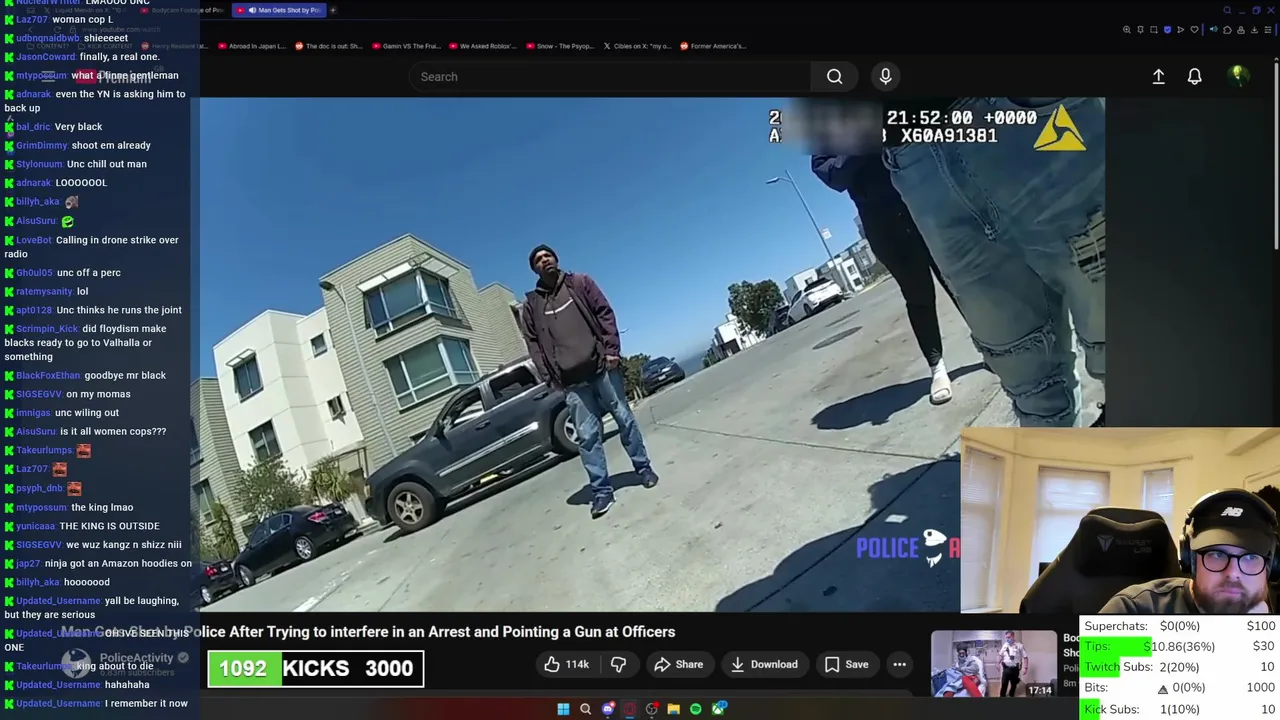This screenshot has height=720, width=1280.
Task: Click the page vertical scrollbar
Action: click(1275, 155)
